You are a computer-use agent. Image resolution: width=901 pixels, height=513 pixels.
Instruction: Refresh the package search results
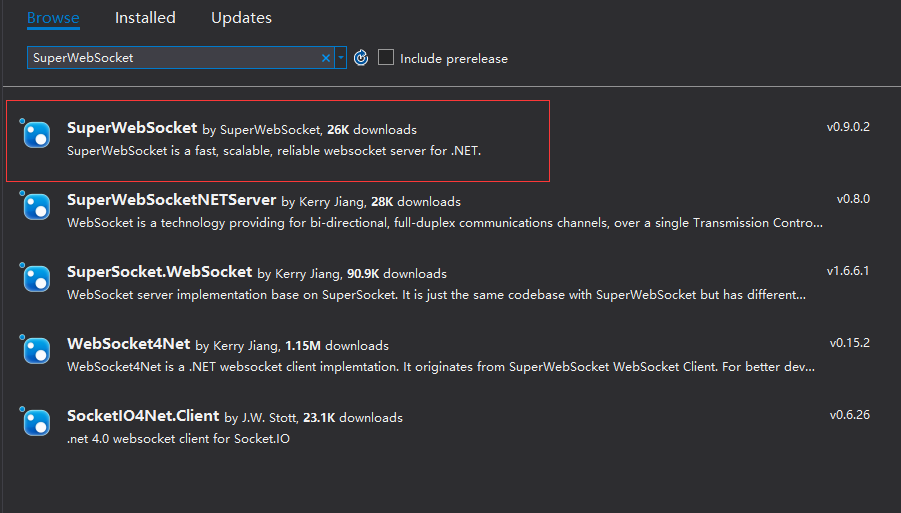coord(361,57)
